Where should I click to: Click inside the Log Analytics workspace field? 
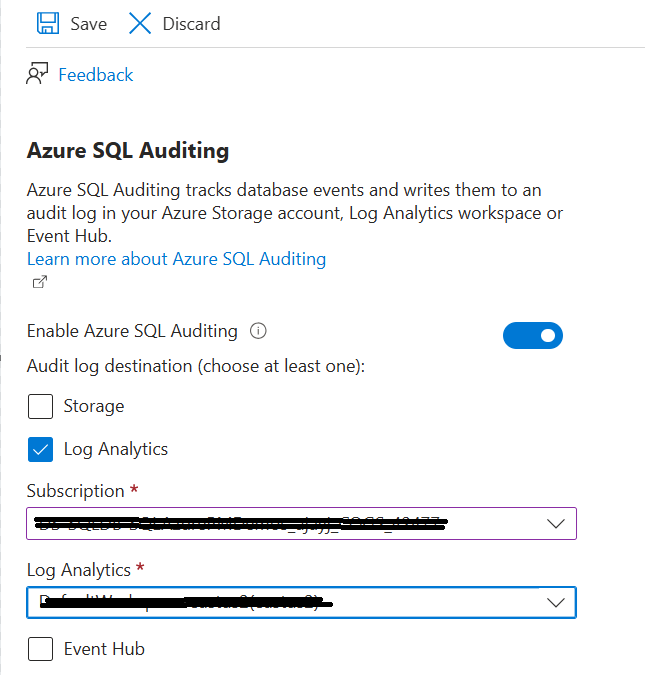280,602
